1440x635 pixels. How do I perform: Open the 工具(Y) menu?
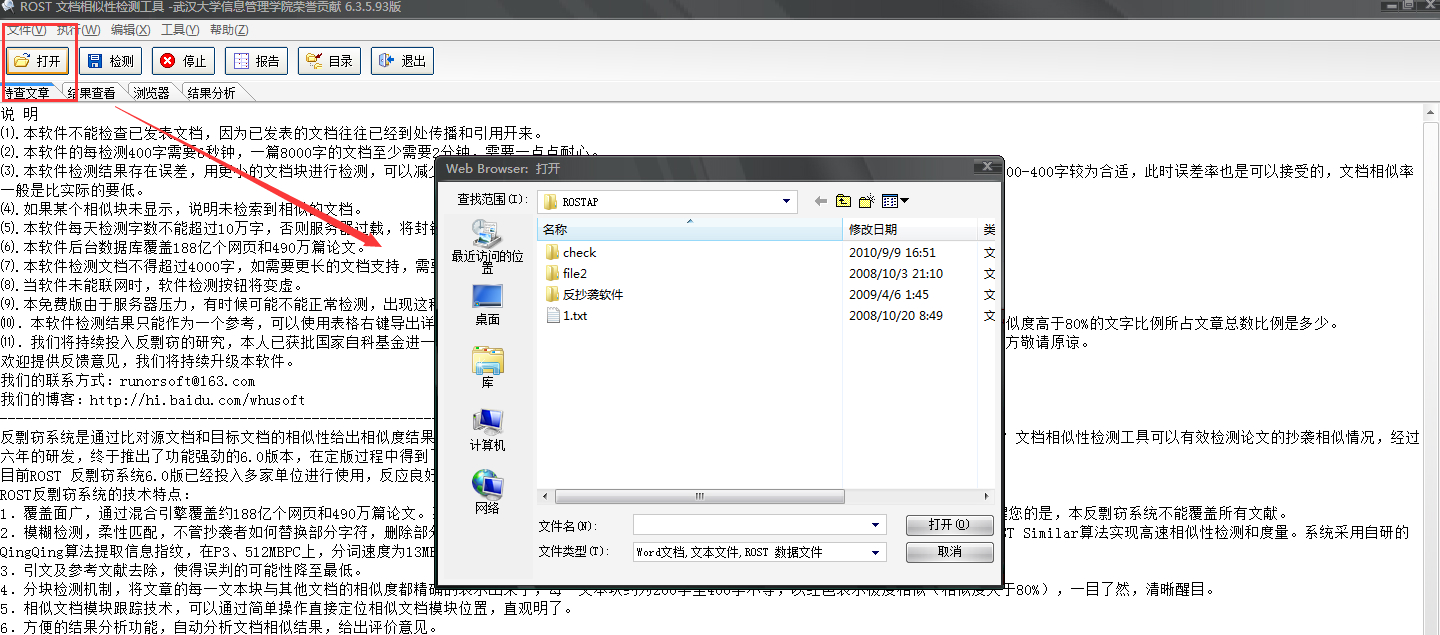(180, 30)
